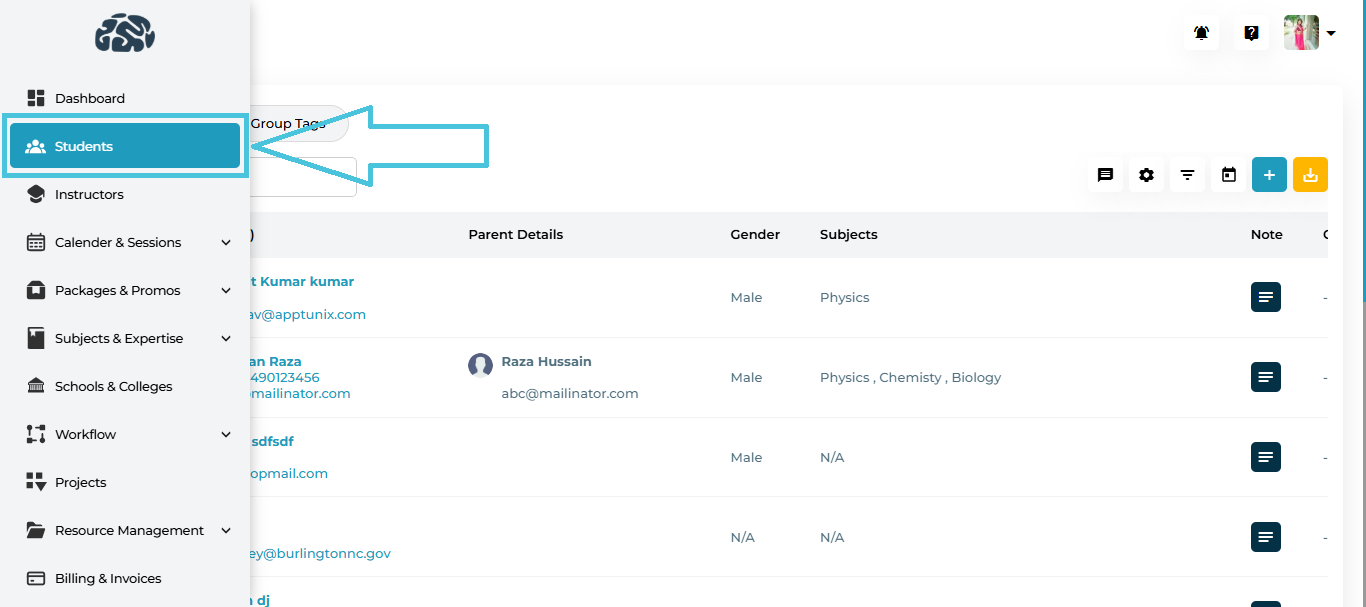Open profile avatar dropdown arrow
This screenshot has width=1366, height=607.
[x=1331, y=33]
